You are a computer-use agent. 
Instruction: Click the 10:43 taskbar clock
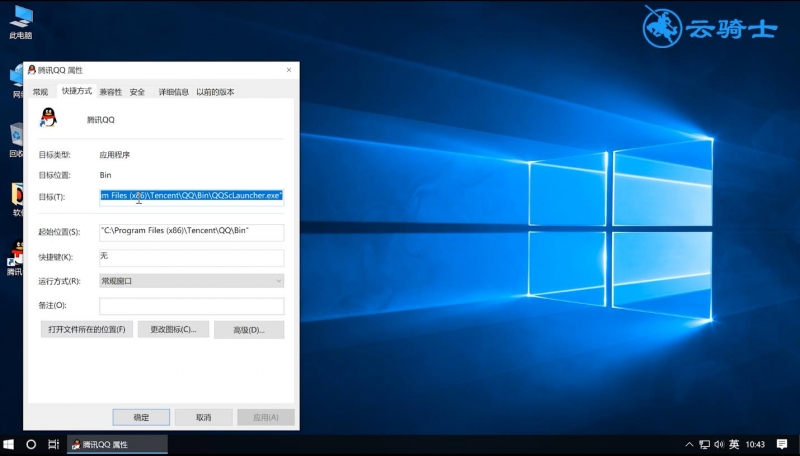click(x=755, y=444)
